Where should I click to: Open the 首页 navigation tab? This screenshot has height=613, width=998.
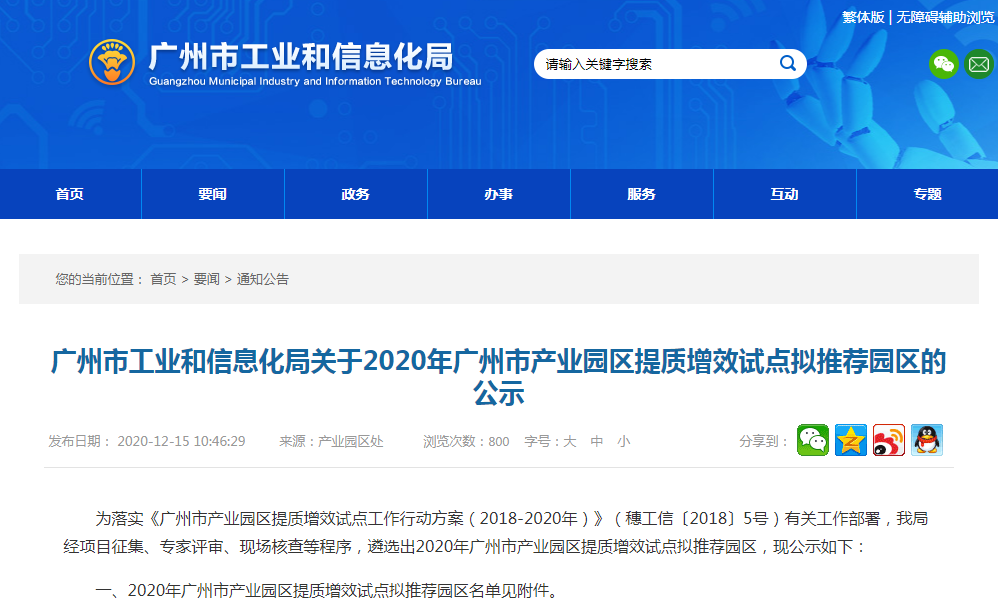point(70,194)
